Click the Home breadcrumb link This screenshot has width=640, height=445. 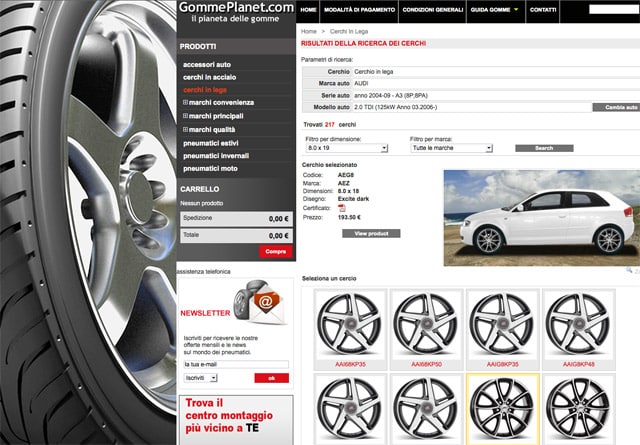(309, 31)
